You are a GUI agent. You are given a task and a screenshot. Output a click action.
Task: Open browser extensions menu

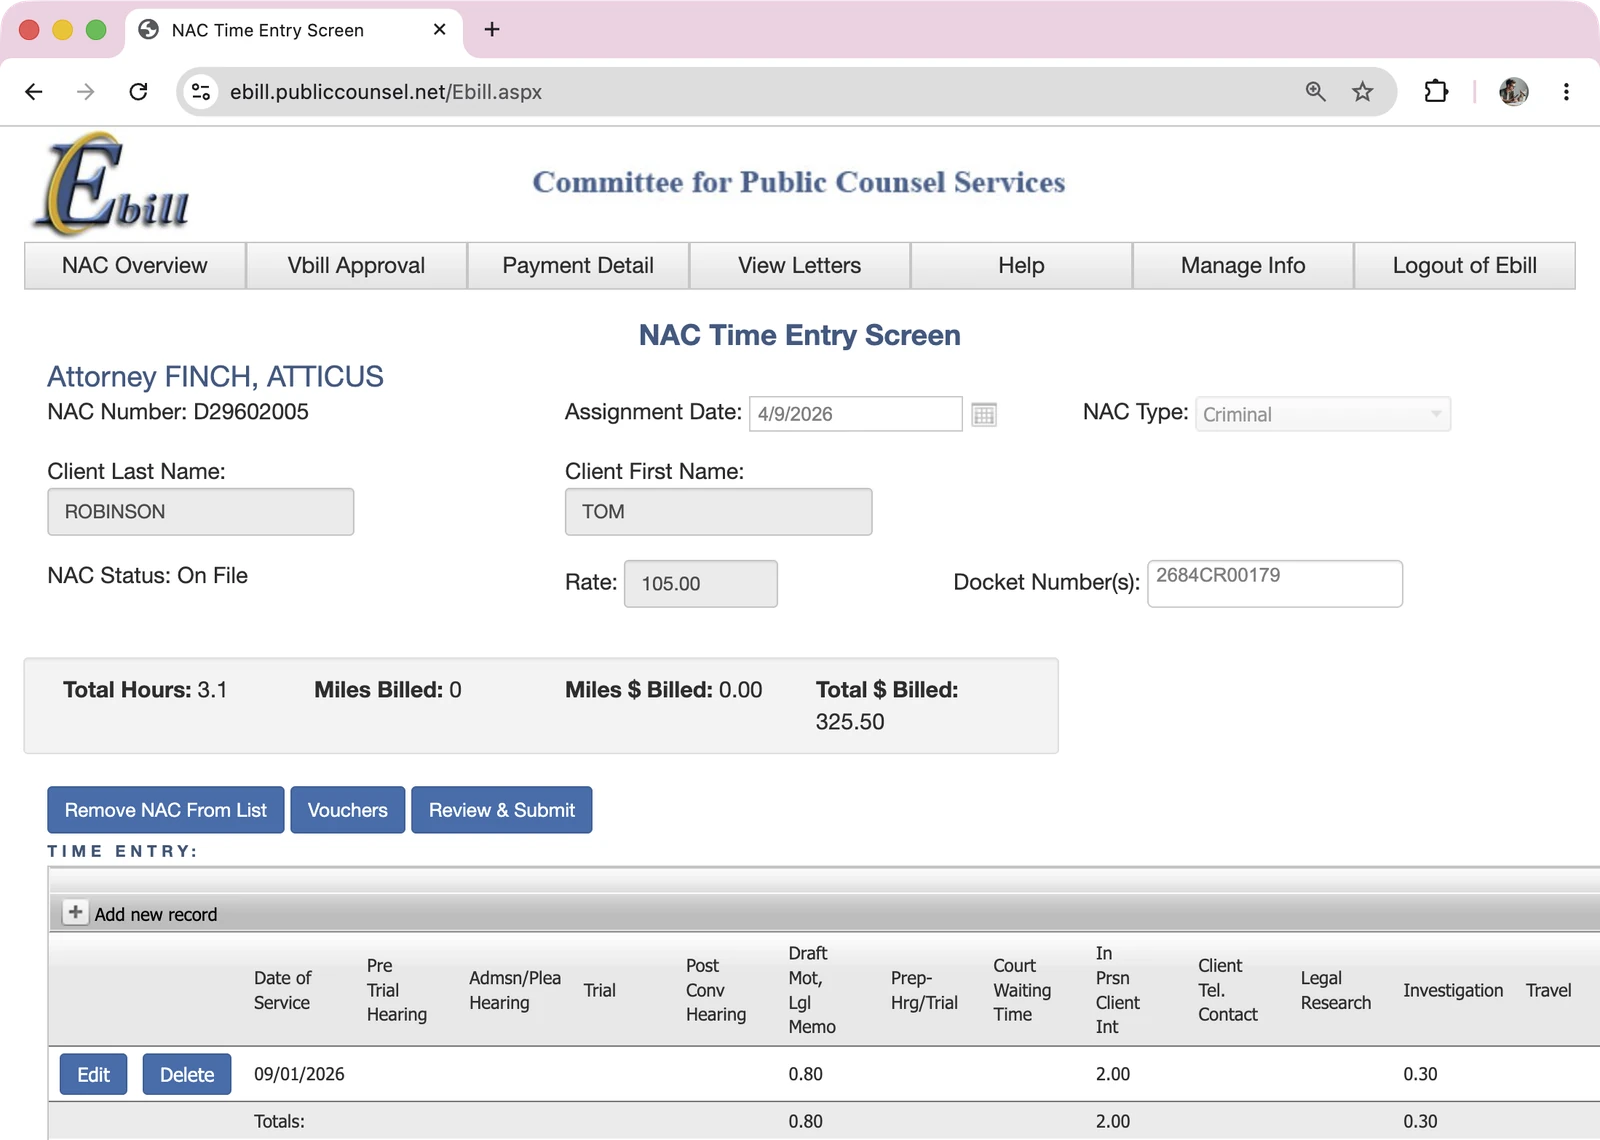tap(1436, 92)
